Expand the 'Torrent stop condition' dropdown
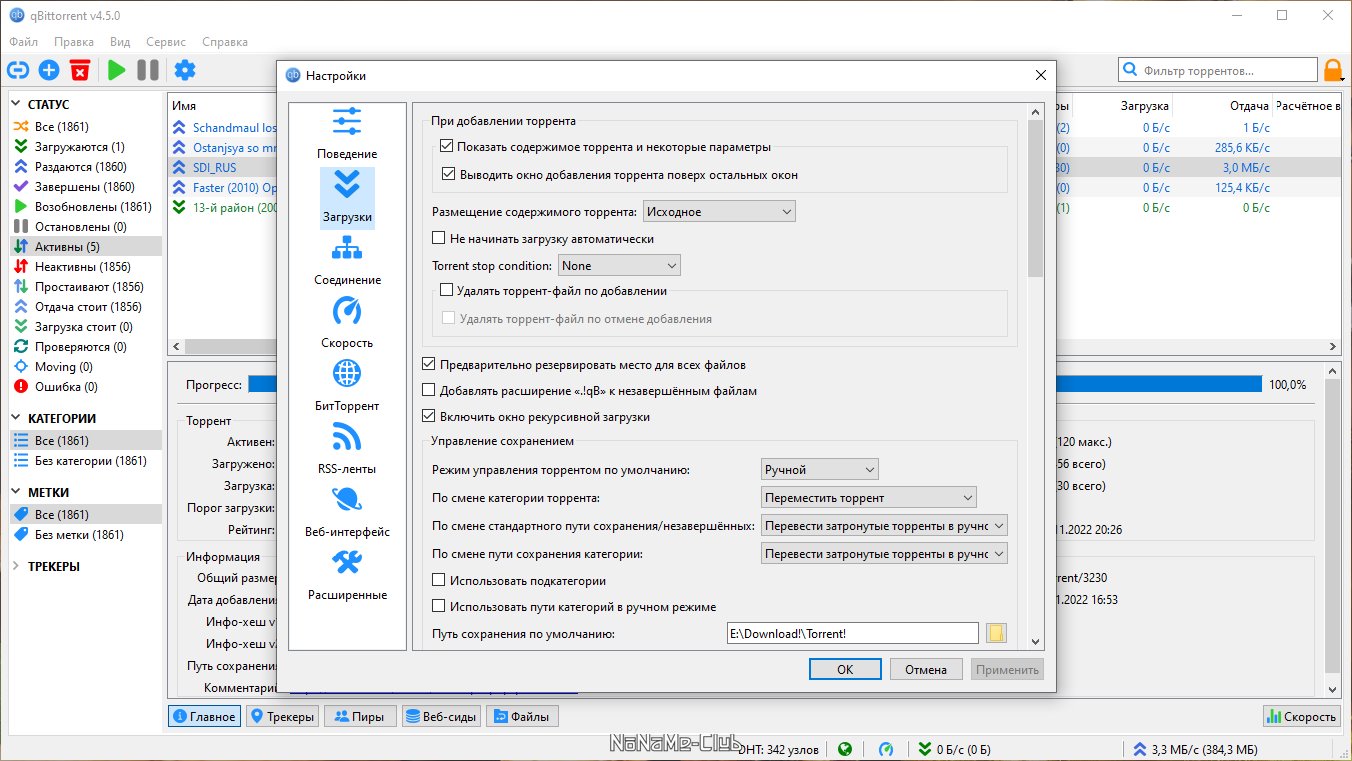This screenshot has width=1352, height=761. click(619, 266)
